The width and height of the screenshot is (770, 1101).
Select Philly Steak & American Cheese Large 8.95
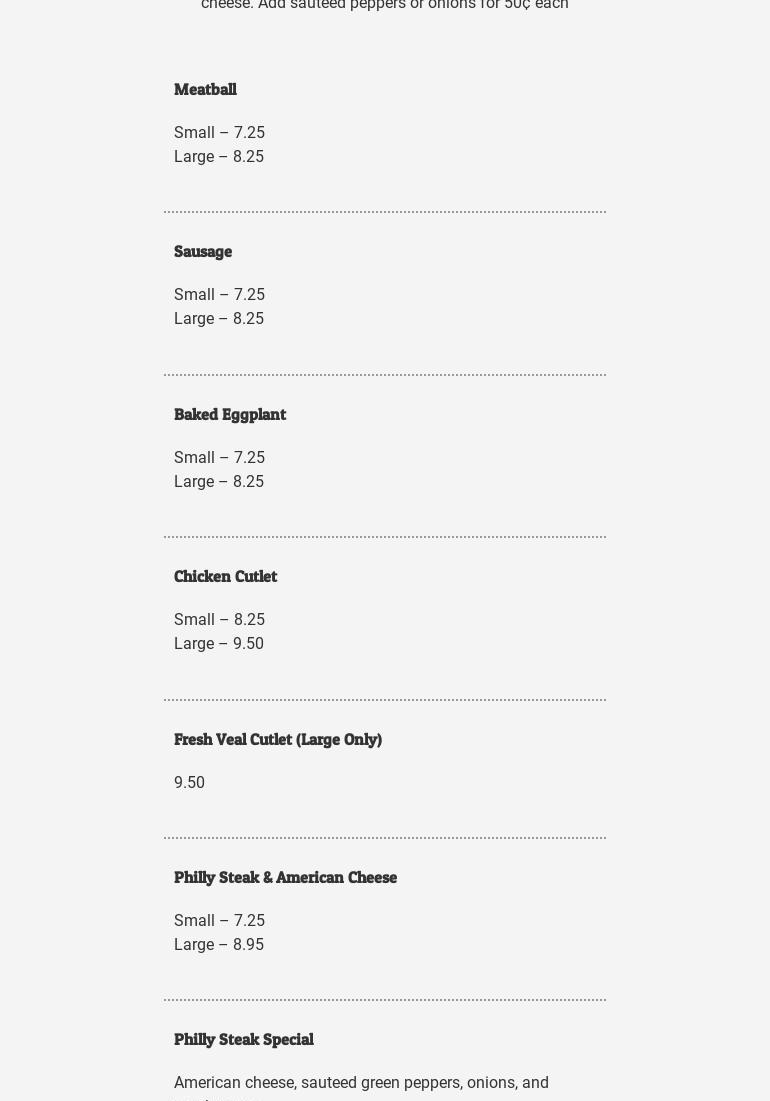pyautogui.click(x=219, y=945)
